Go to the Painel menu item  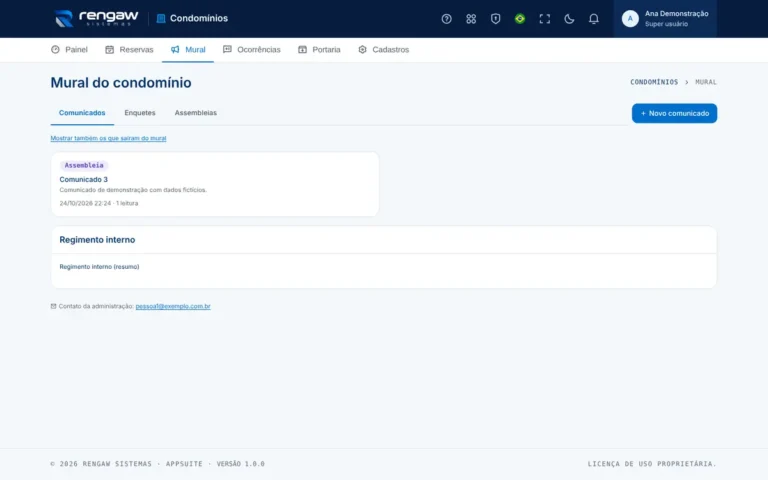point(69,49)
